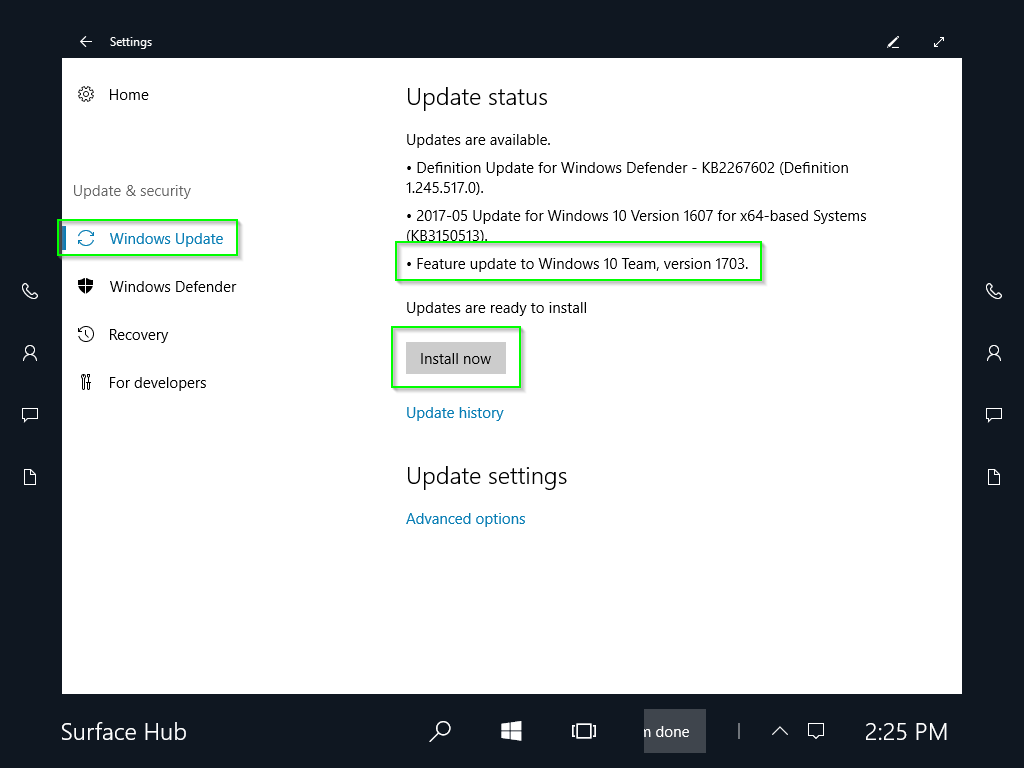
Task: Click the Home gear icon
Action: pyautogui.click(x=86, y=95)
